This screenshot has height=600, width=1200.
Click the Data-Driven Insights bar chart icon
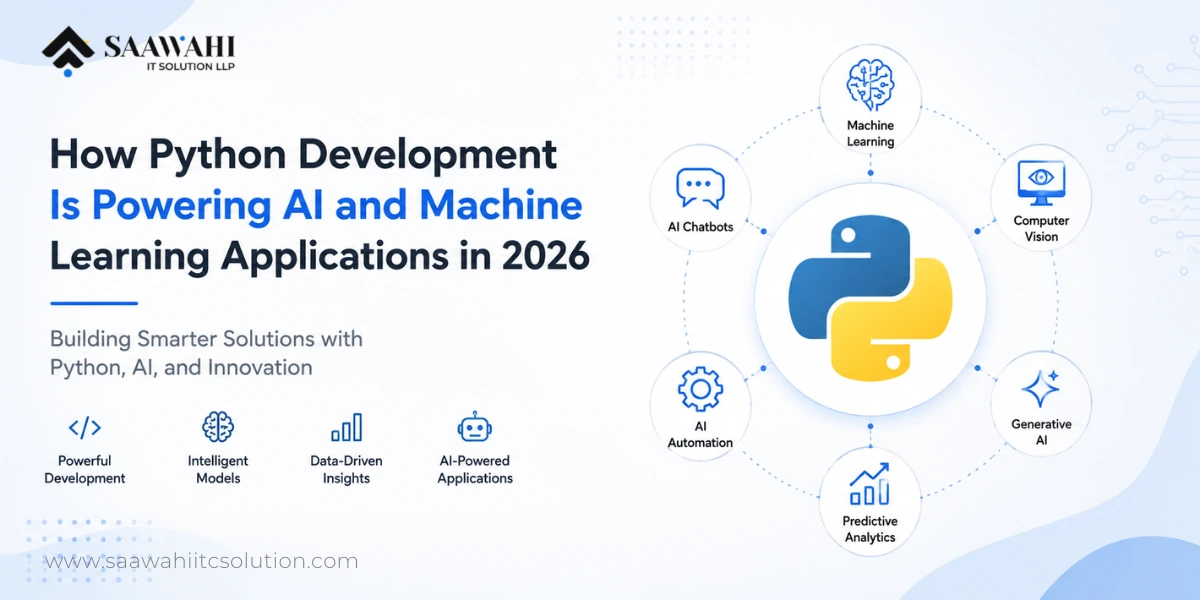[346, 428]
